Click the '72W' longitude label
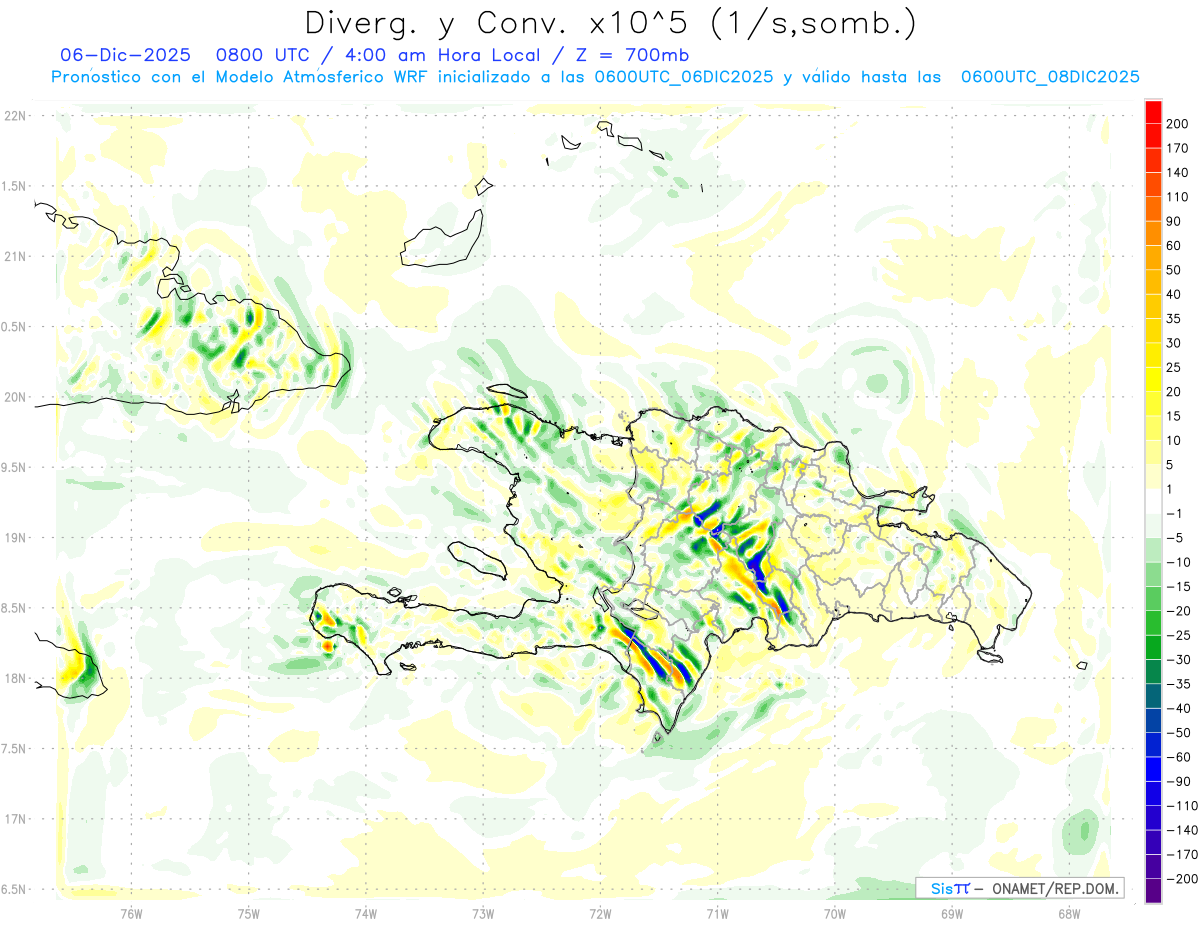The width and height of the screenshot is (1200, 927). point(600,915)
